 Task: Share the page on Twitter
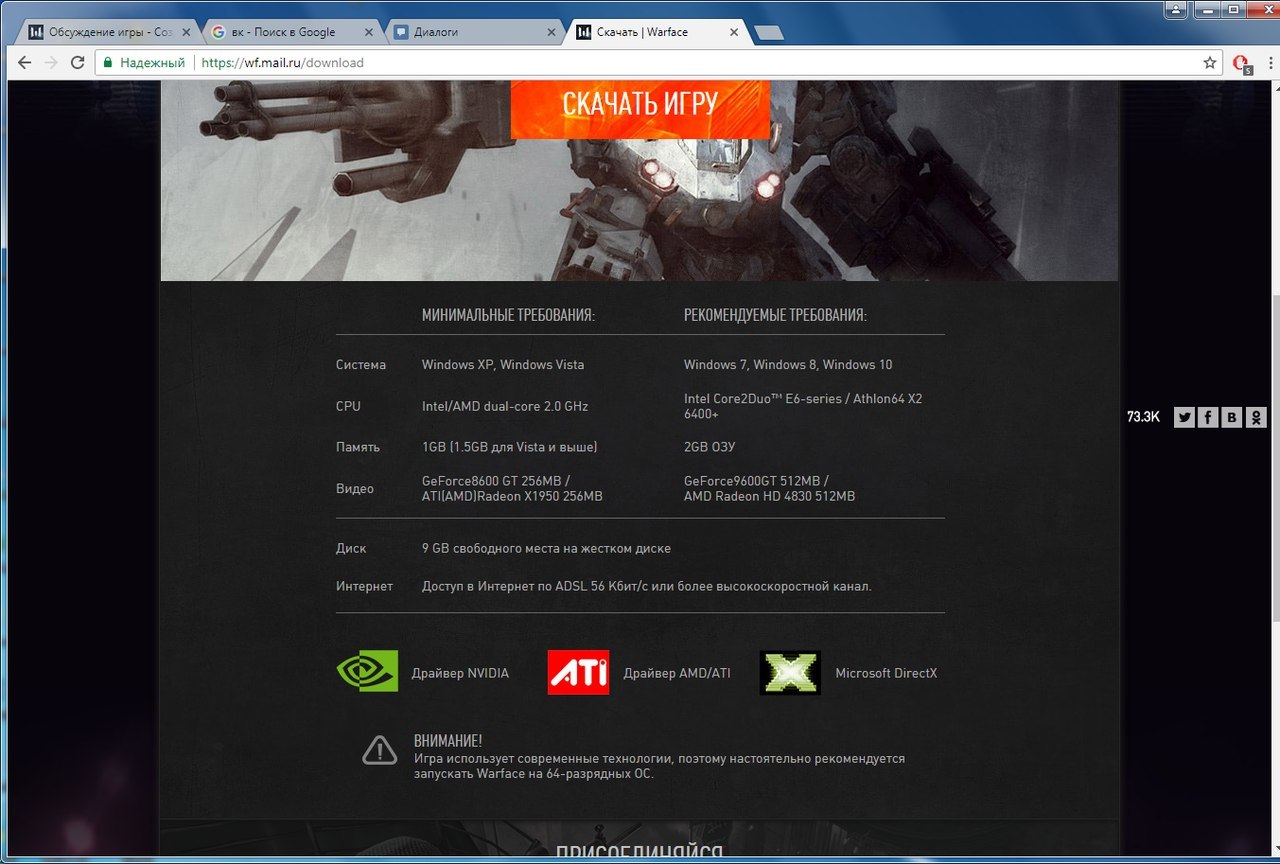click(x=1183, y=417)
